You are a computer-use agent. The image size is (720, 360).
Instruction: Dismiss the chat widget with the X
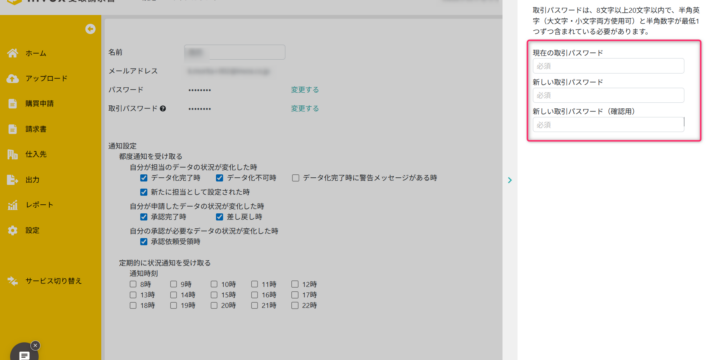[x=35, y=345]
